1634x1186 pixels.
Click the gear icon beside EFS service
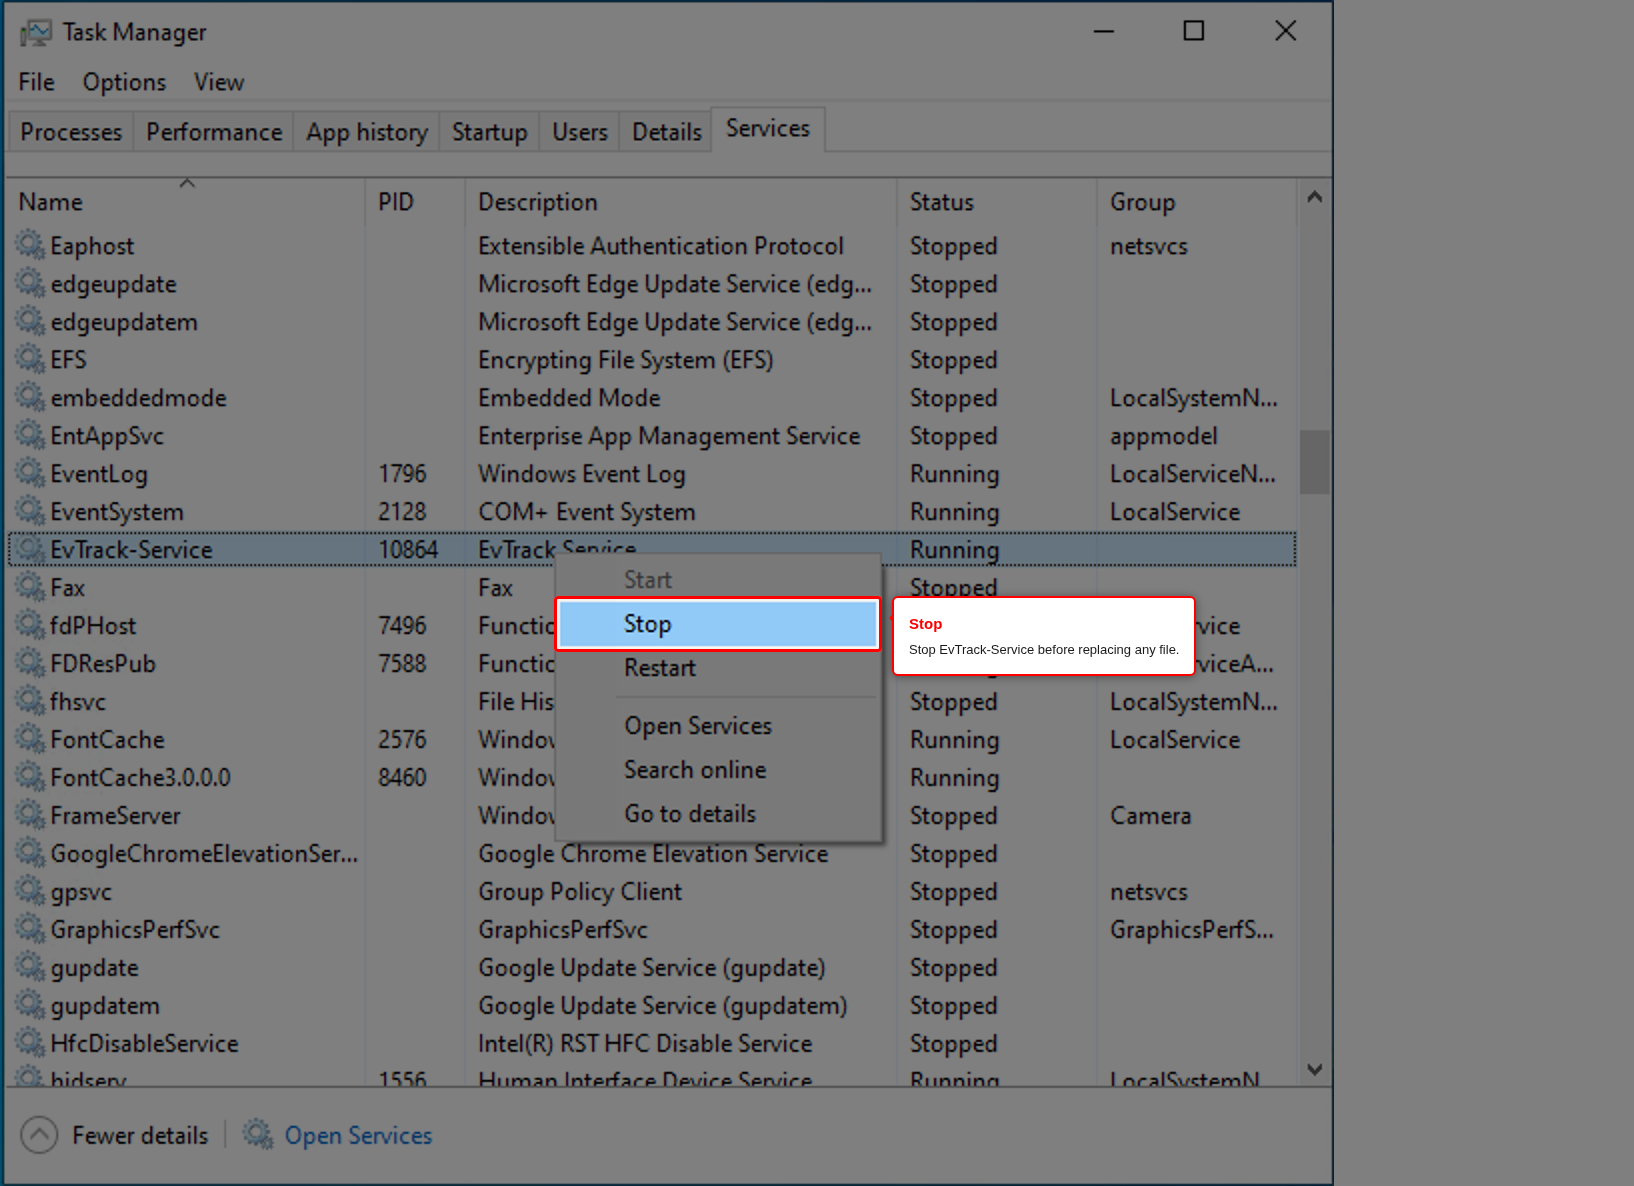tap(31, 359)
